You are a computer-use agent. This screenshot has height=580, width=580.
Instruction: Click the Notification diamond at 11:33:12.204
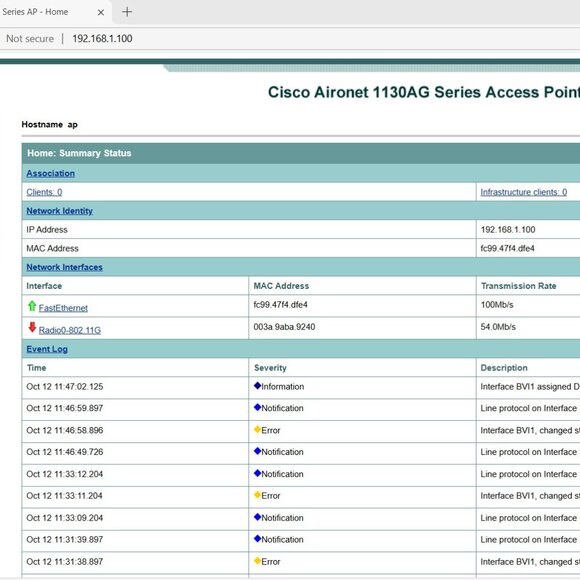click(x=257, y=473)
